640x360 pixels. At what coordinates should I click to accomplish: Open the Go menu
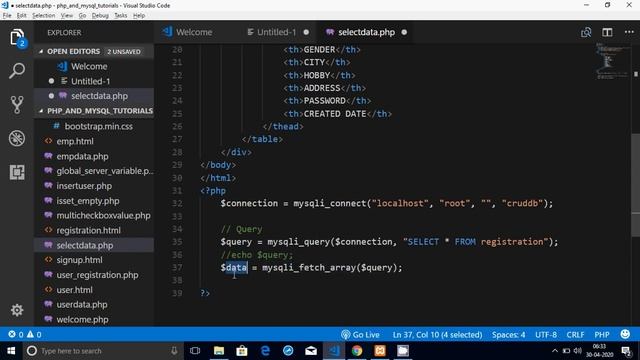click(x=82, y=16)
